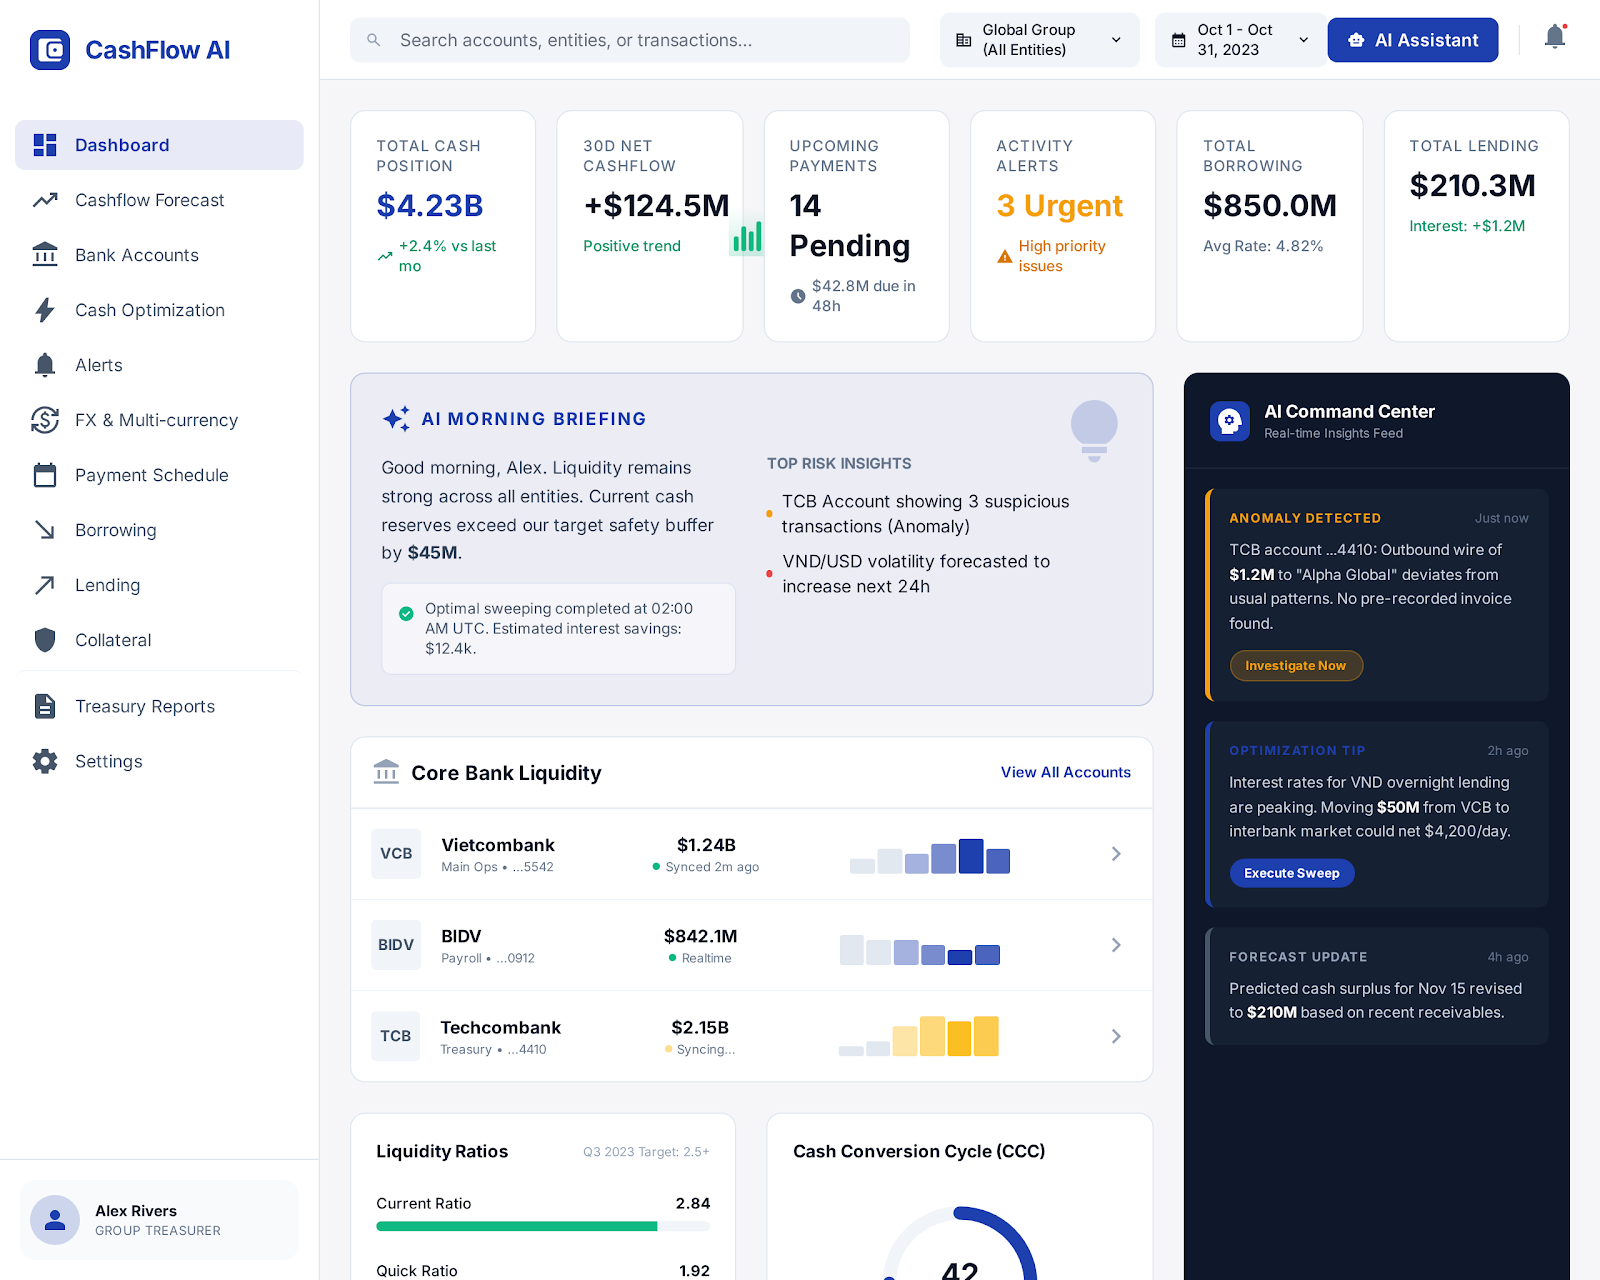
Task: Click the AI Command Center head icon
Action: coord(1230,421)
